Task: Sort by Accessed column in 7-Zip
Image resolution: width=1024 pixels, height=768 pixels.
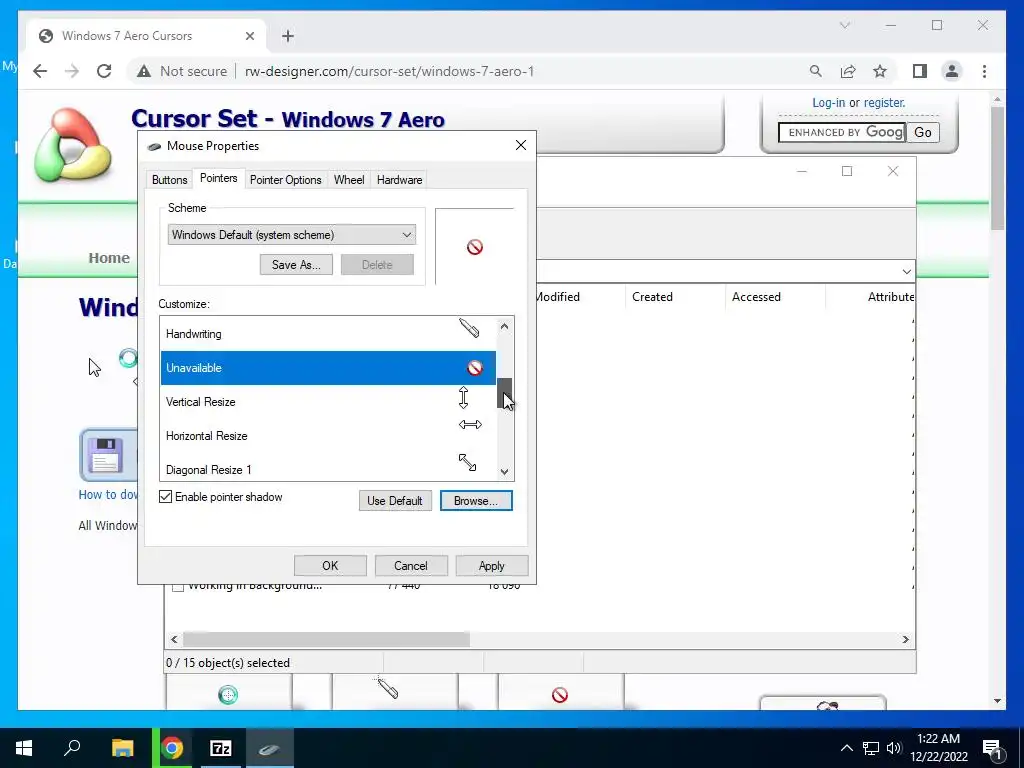Action: click(756, 296)
